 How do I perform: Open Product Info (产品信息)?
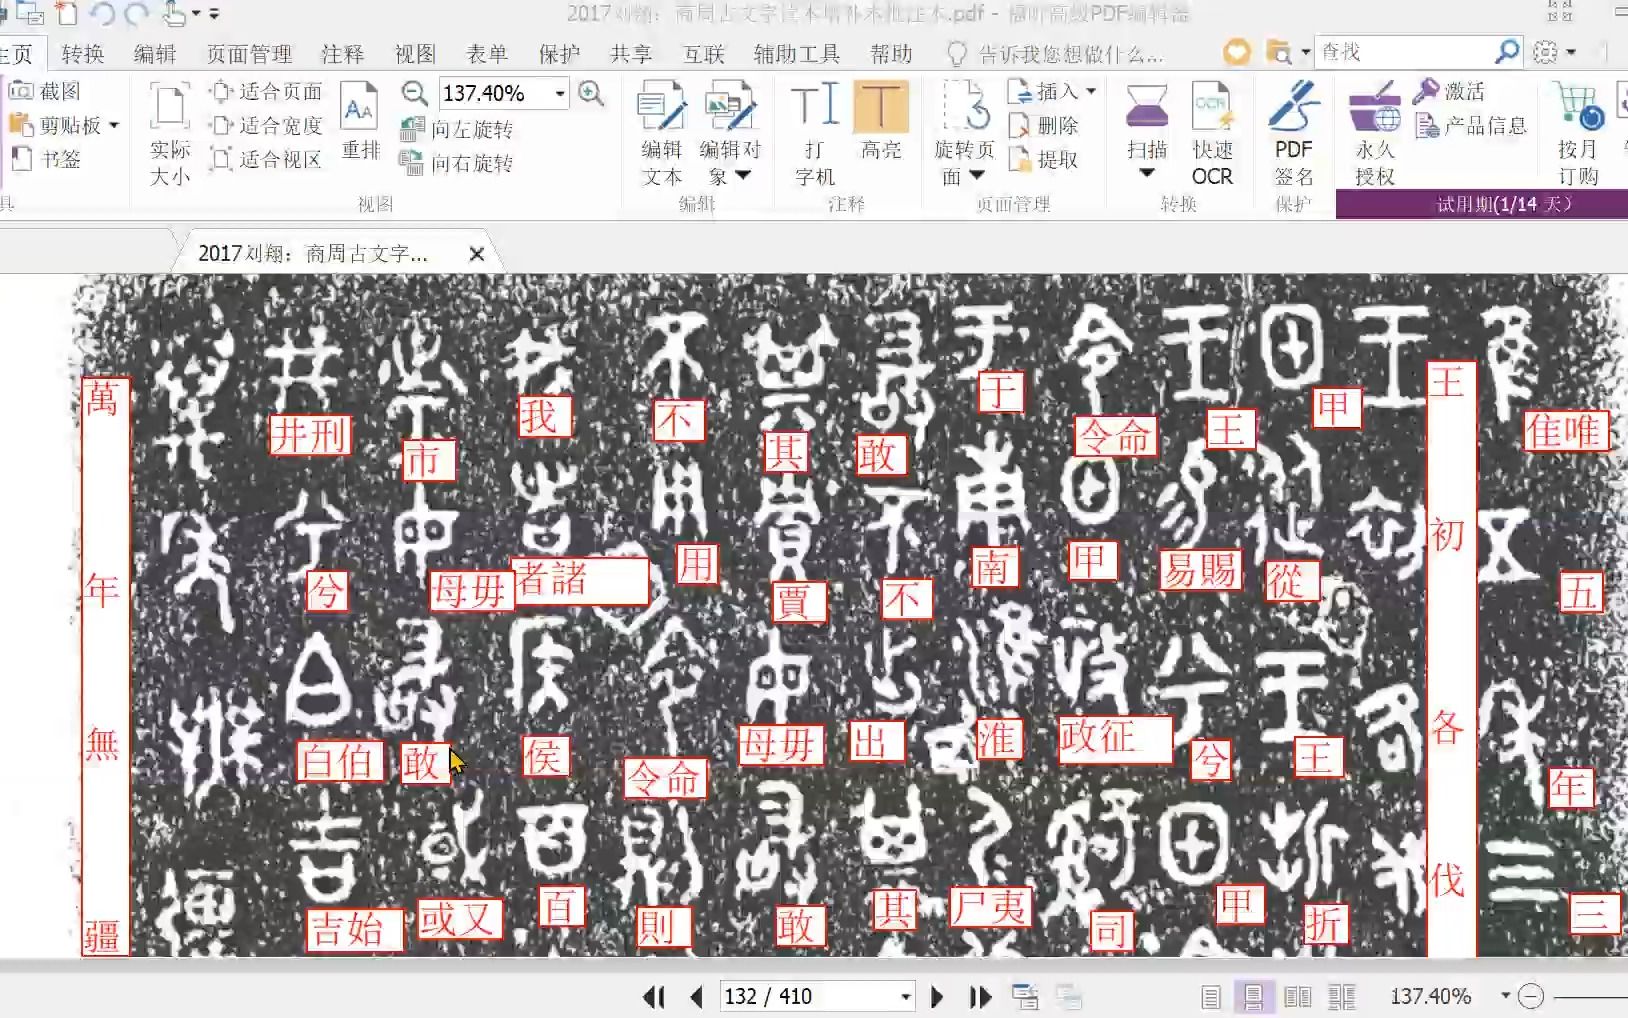click(x=1471, y=125)
